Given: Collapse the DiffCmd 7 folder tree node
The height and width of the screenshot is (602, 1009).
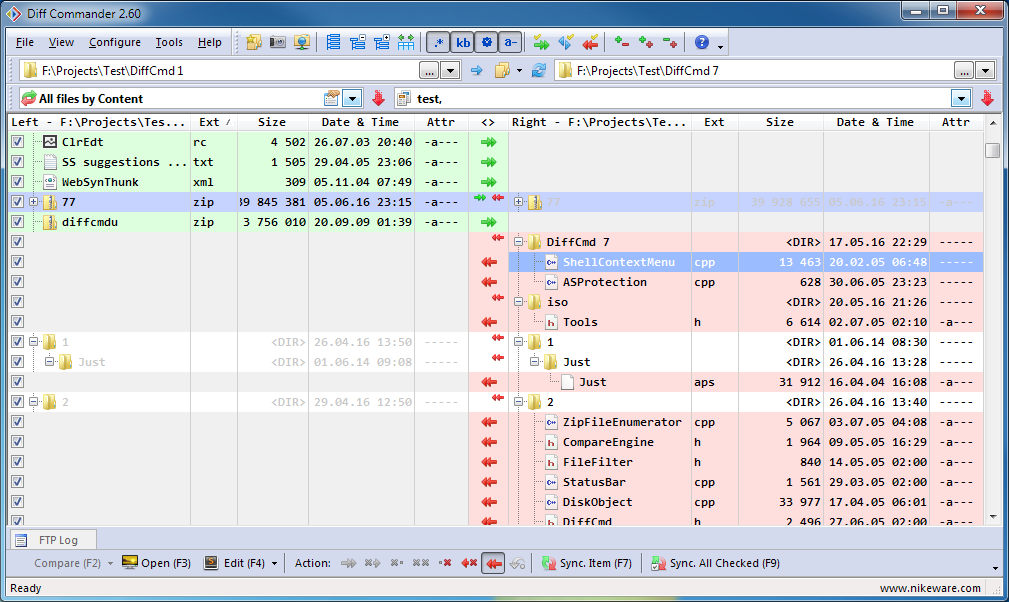Looking at the screenshot, I should pyautogui.click(x=519, y=242).
